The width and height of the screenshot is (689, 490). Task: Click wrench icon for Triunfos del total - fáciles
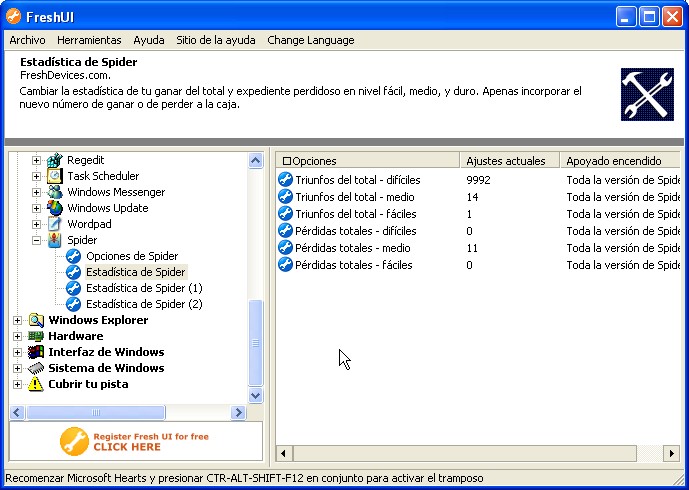(285, 214)
